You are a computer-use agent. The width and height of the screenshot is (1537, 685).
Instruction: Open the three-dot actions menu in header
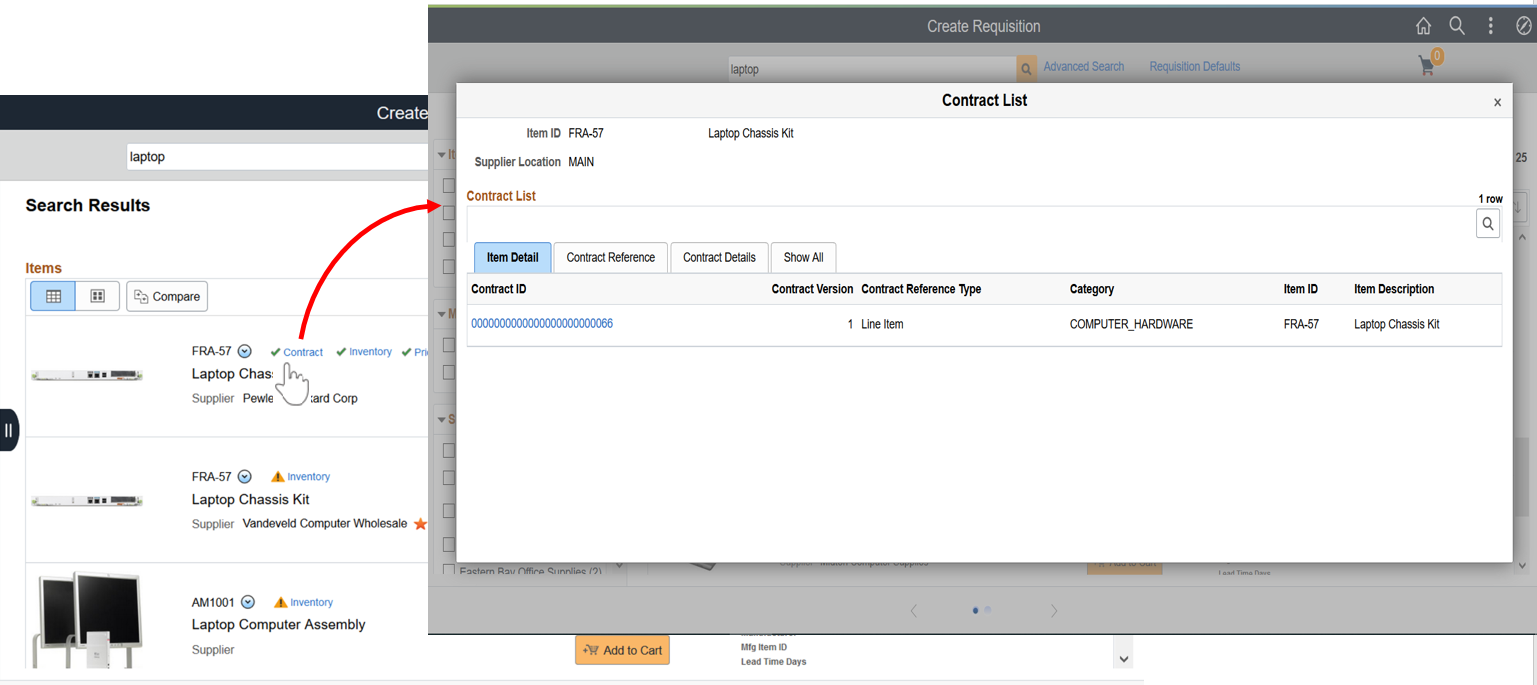point(1491,26)
